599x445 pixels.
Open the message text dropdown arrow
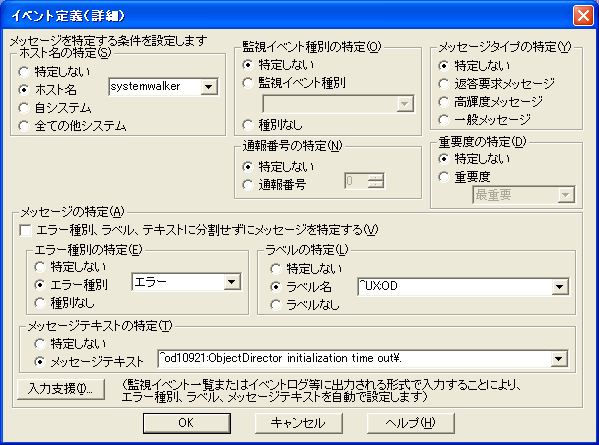(x=559, y=359)
